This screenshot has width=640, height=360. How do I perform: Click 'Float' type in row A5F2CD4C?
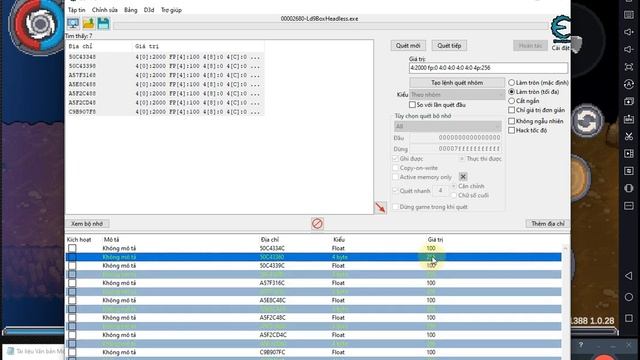tap(338, 335)
